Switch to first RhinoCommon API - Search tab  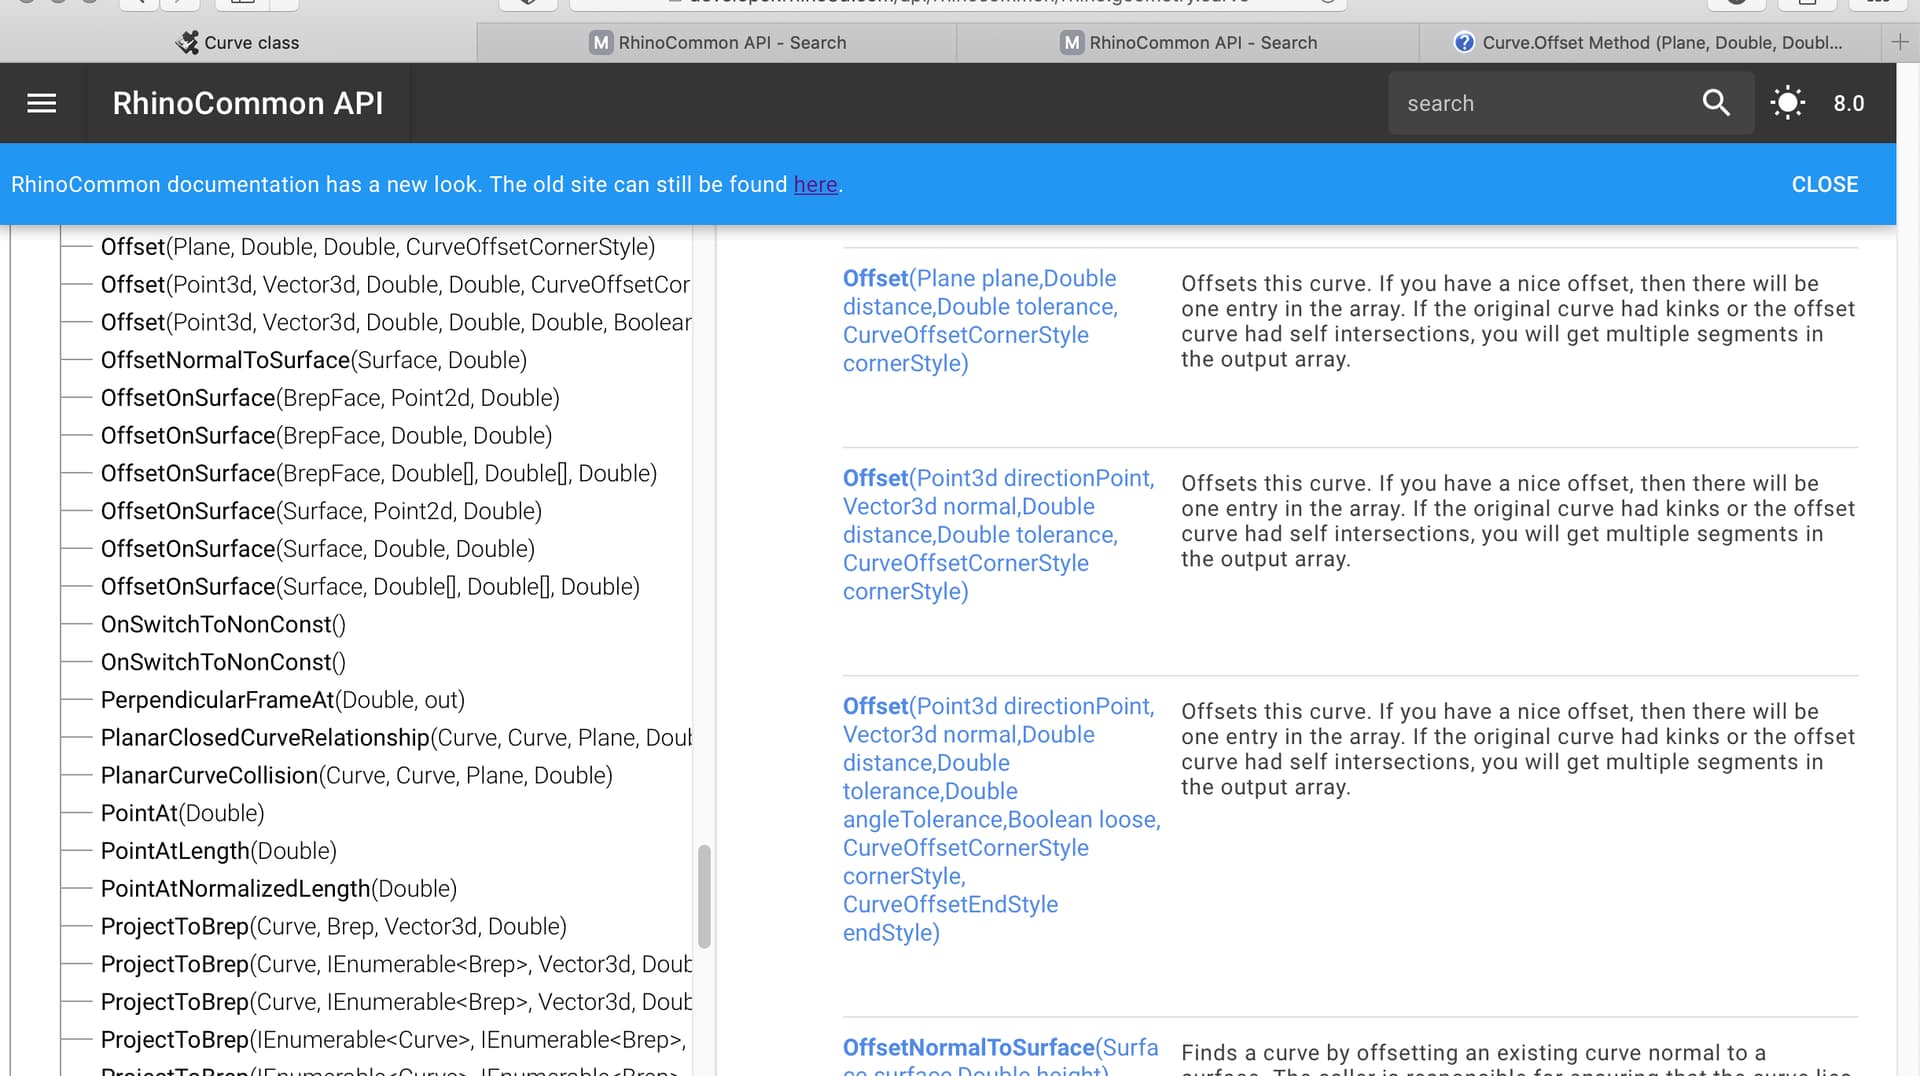pyautogui.click(x=717, y=42)
